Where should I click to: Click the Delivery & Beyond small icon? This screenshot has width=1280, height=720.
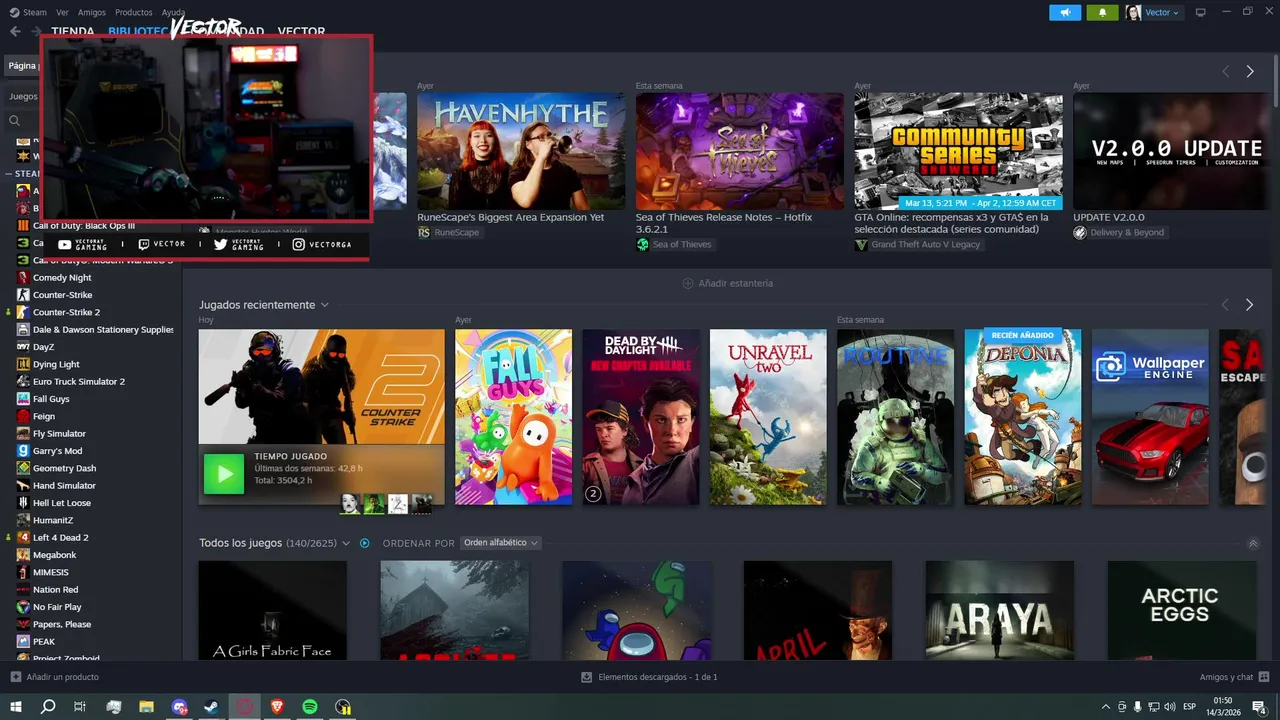(x=1080, y=232)
